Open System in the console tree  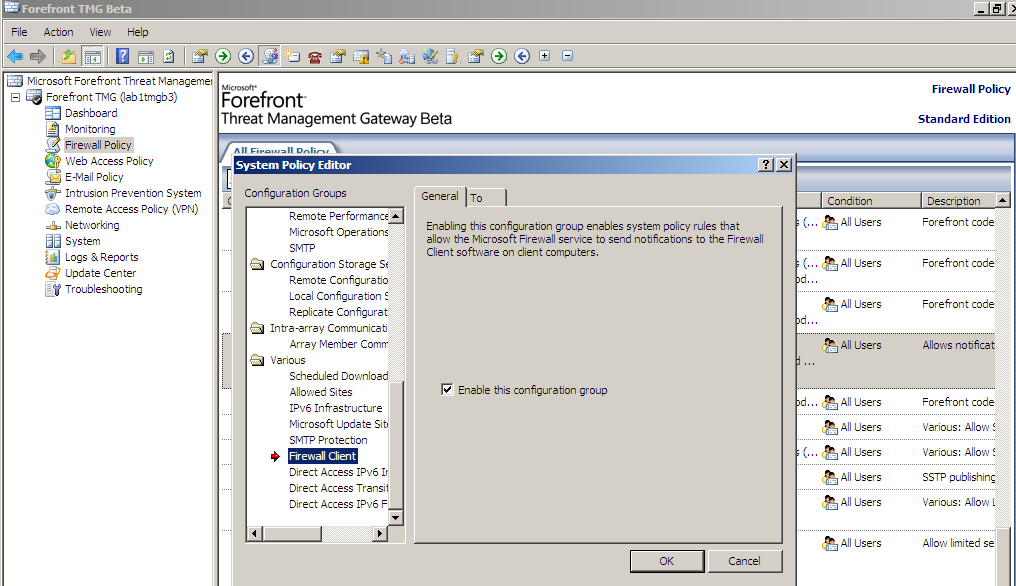(82, 241)
